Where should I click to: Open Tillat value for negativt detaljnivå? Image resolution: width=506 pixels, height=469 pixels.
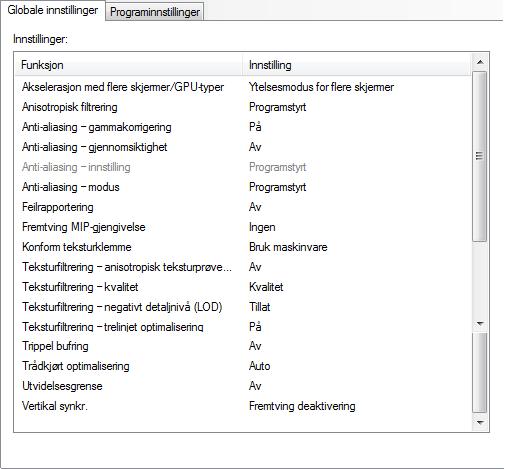(x=260, y=307)
